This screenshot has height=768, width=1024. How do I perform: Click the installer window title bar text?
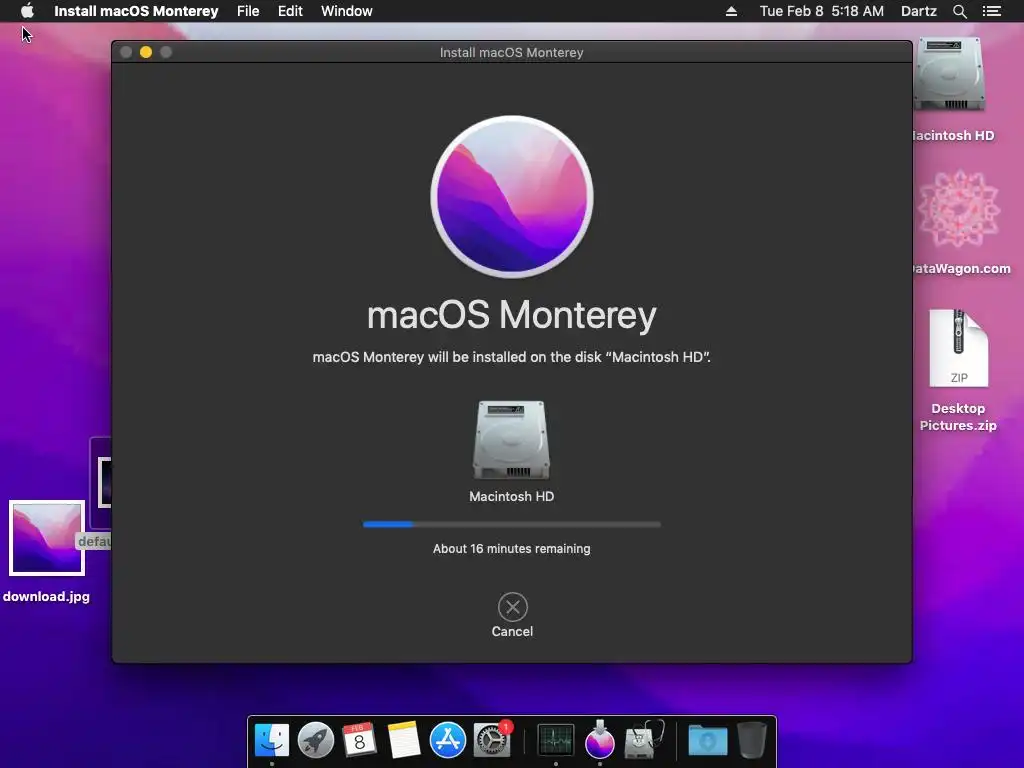[x=511, y=52]
